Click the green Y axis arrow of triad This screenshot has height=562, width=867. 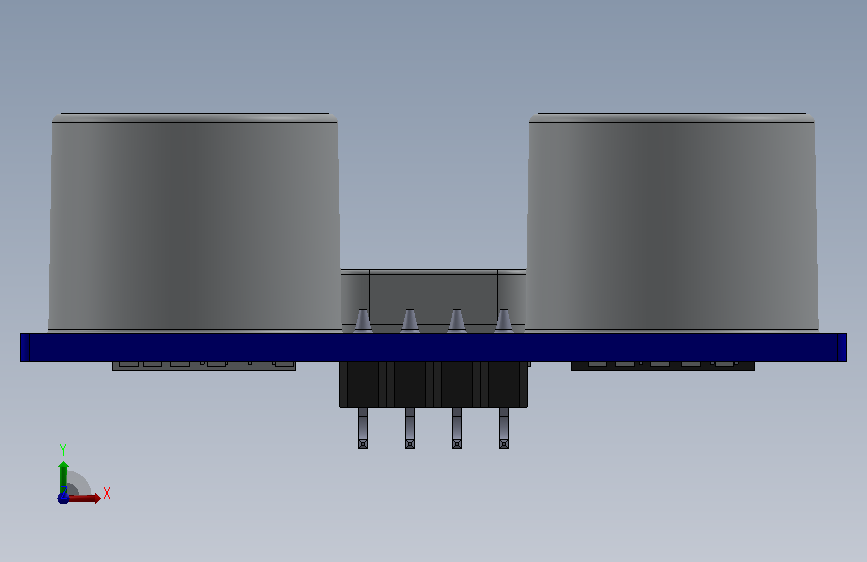(x=64, y=477)
